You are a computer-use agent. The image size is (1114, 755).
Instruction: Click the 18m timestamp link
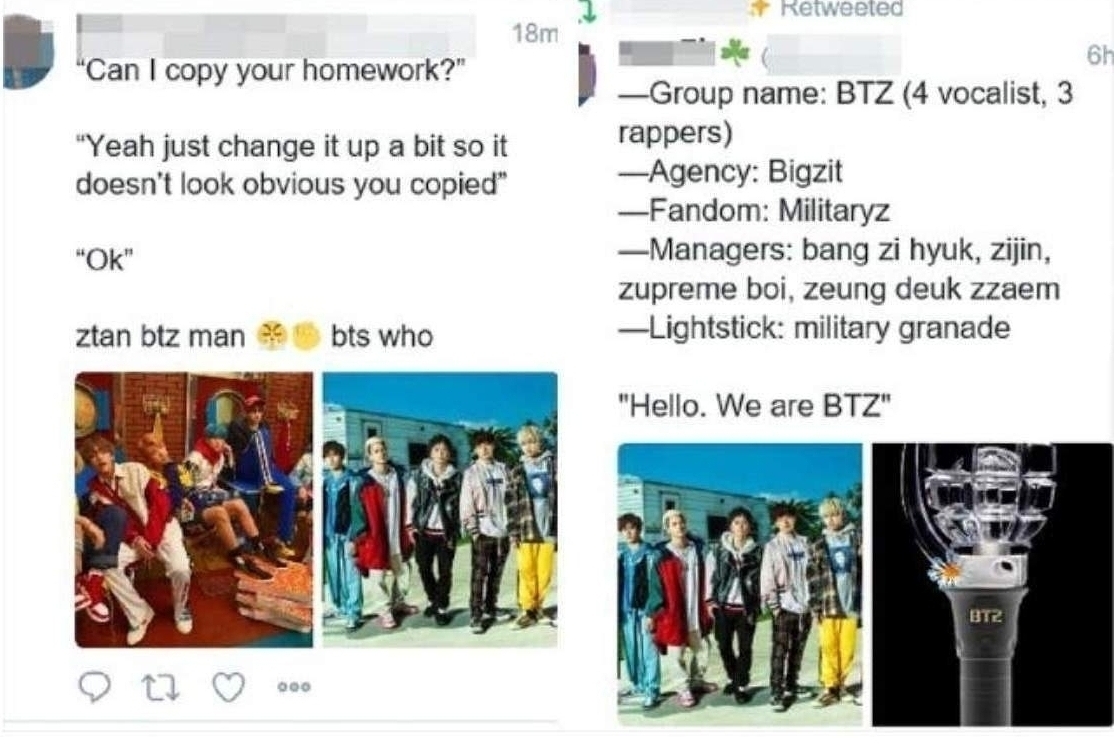pos(534,33)
